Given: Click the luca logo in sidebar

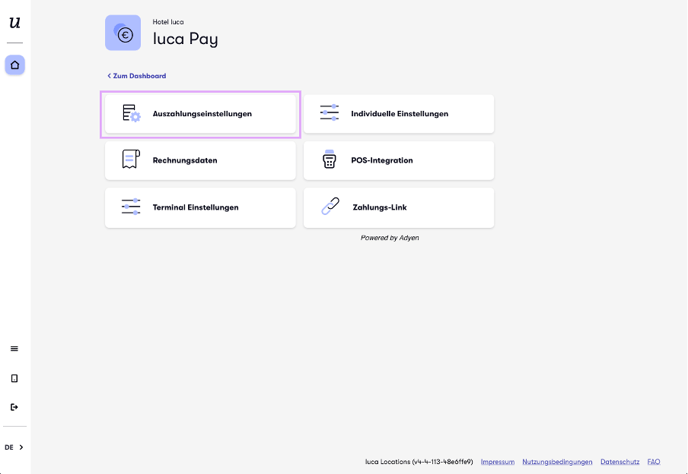Looking at the screenshot, I should pyautogui.click(x=15, y=22).
